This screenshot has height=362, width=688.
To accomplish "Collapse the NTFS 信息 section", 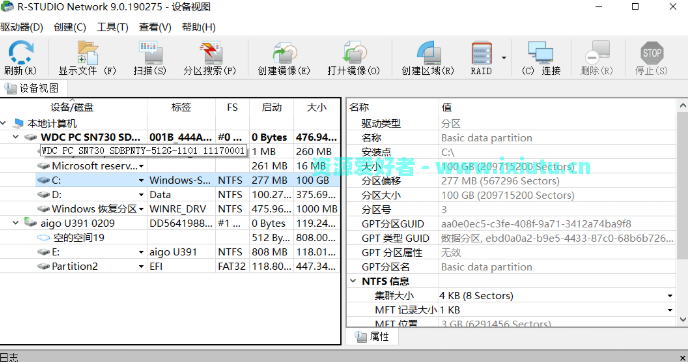I will point(353,281).
